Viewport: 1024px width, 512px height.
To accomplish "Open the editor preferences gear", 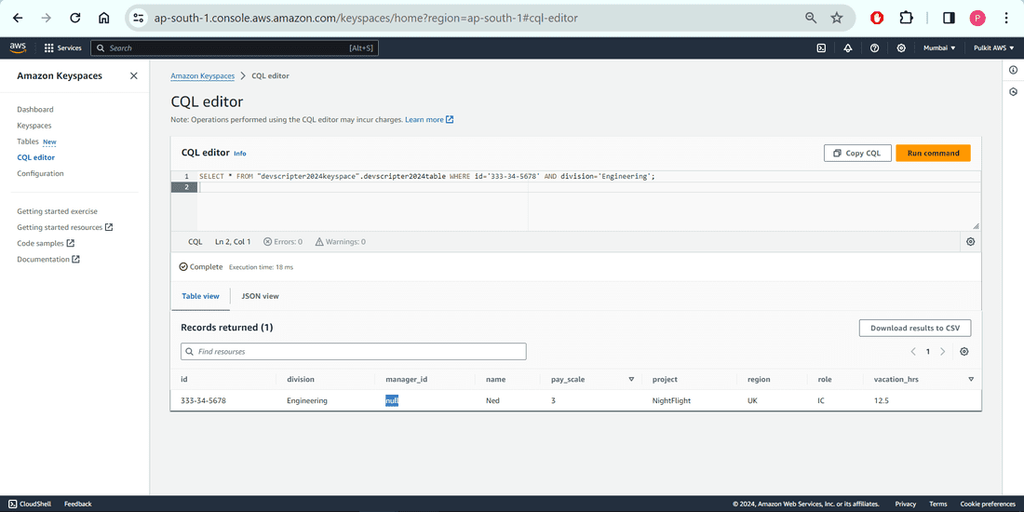I will coord(970,242).
